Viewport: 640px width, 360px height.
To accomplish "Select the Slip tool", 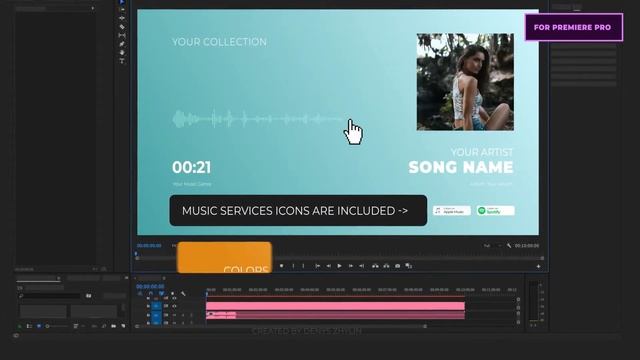I will [122, 36].
